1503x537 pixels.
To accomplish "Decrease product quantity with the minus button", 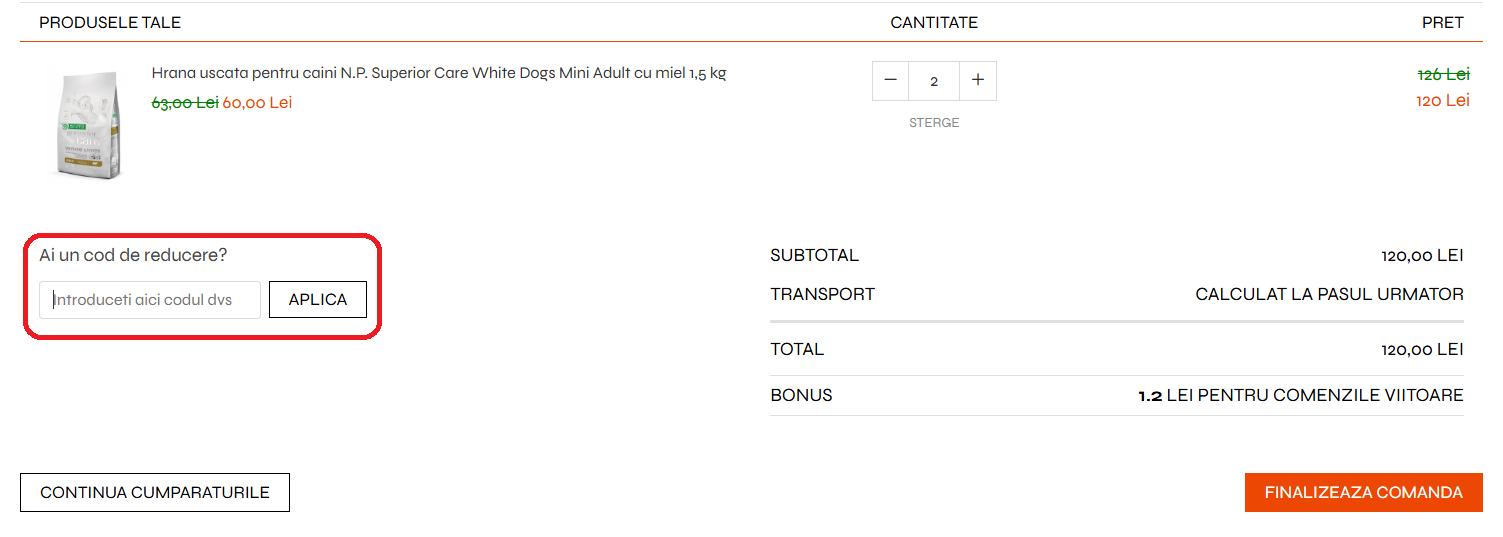I will (x=890, y=81).
